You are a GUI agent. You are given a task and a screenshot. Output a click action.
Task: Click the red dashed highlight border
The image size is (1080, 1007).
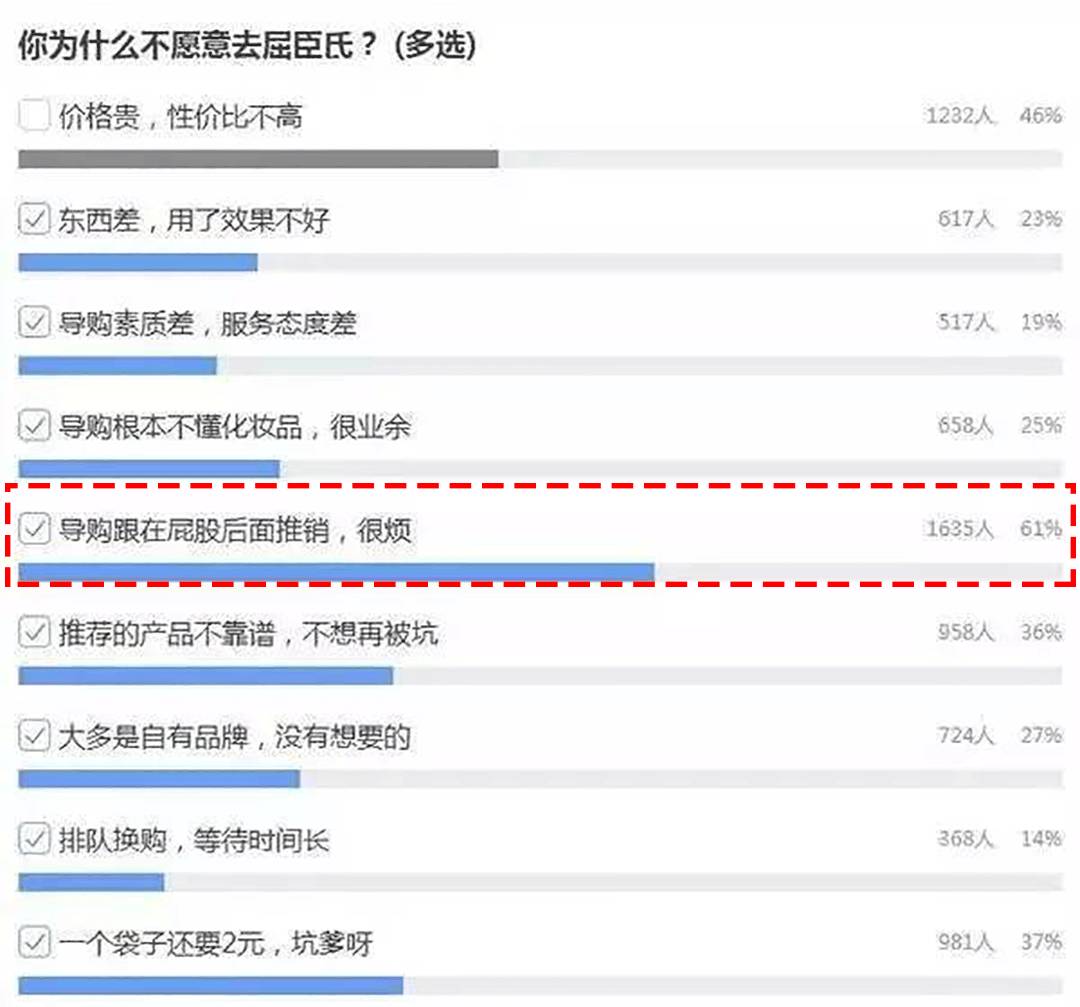pyautogui.click(x=540, y=489)
